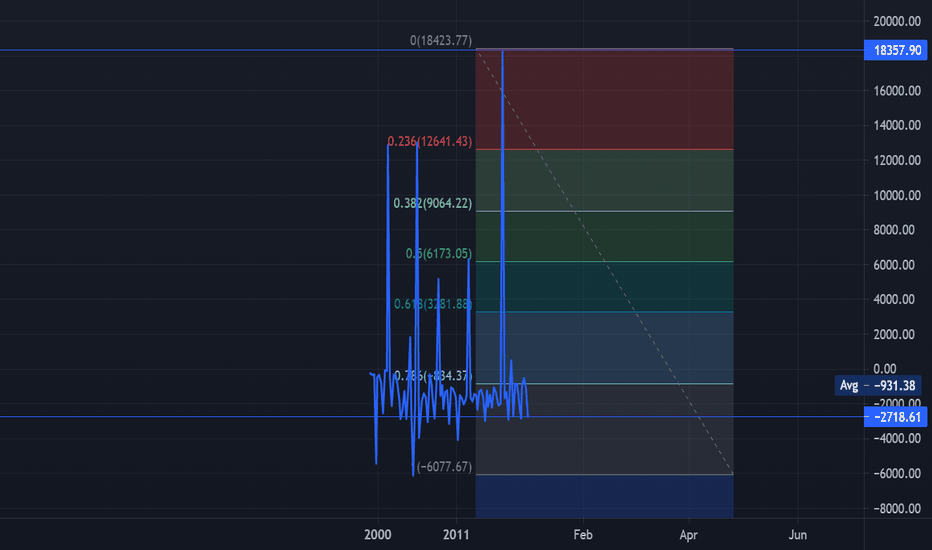Click Fibonacci 0.236(12641.43) label
Image resolution: width=932 pixels, height=550 pixels.
pyautogui.click(x=430, y=142)
